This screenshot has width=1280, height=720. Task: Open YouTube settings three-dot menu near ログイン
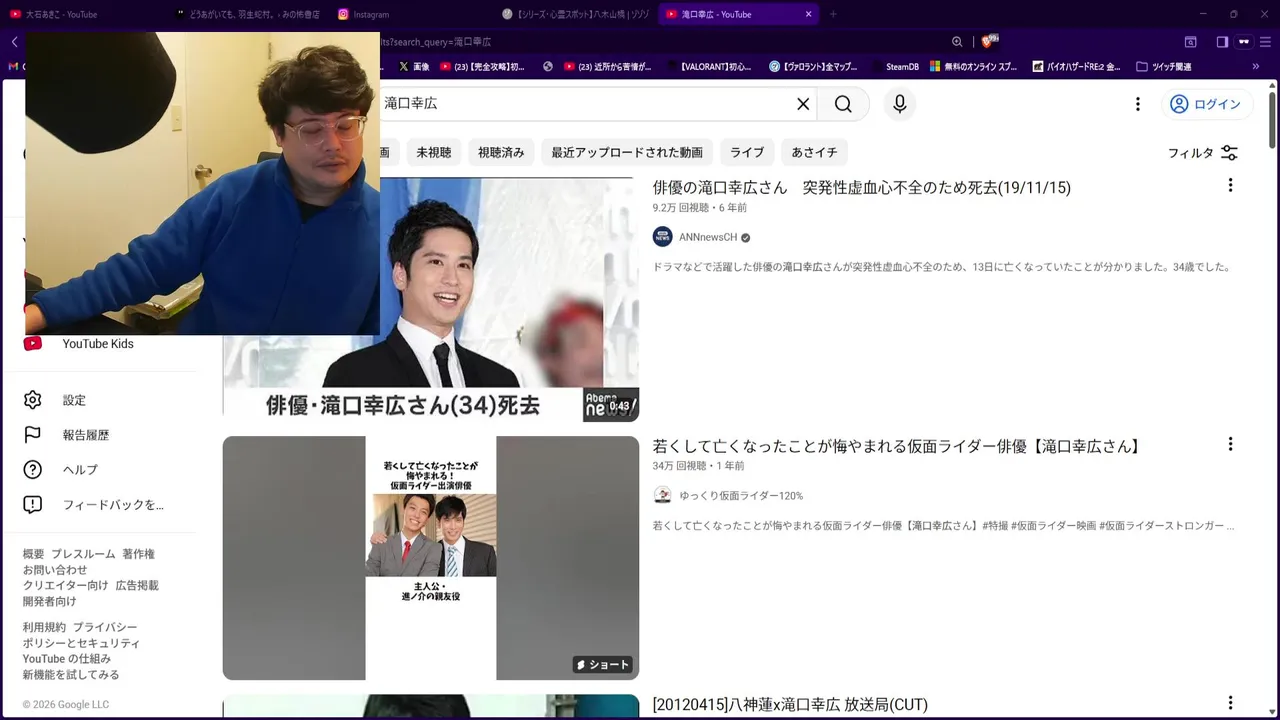pyautogui.click(x=1137, y=104)
